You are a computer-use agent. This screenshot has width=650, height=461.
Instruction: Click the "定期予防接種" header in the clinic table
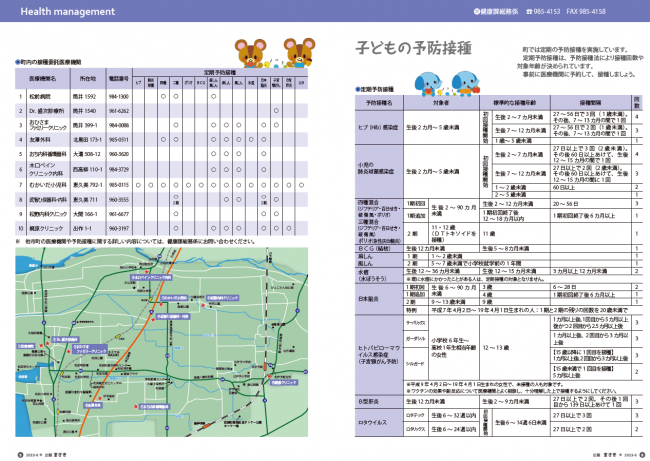click(220, 72)
